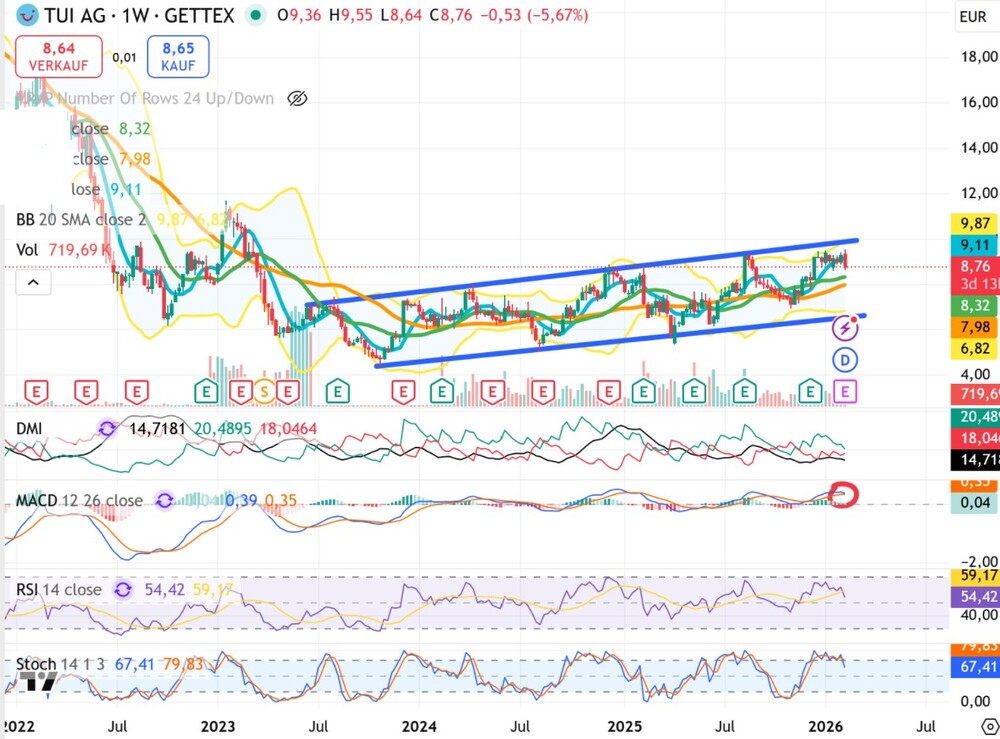Click the purple lightning bolt icon on chart
The width and height of the screenshot is (1000, 739).
click(x=847, y=327)
